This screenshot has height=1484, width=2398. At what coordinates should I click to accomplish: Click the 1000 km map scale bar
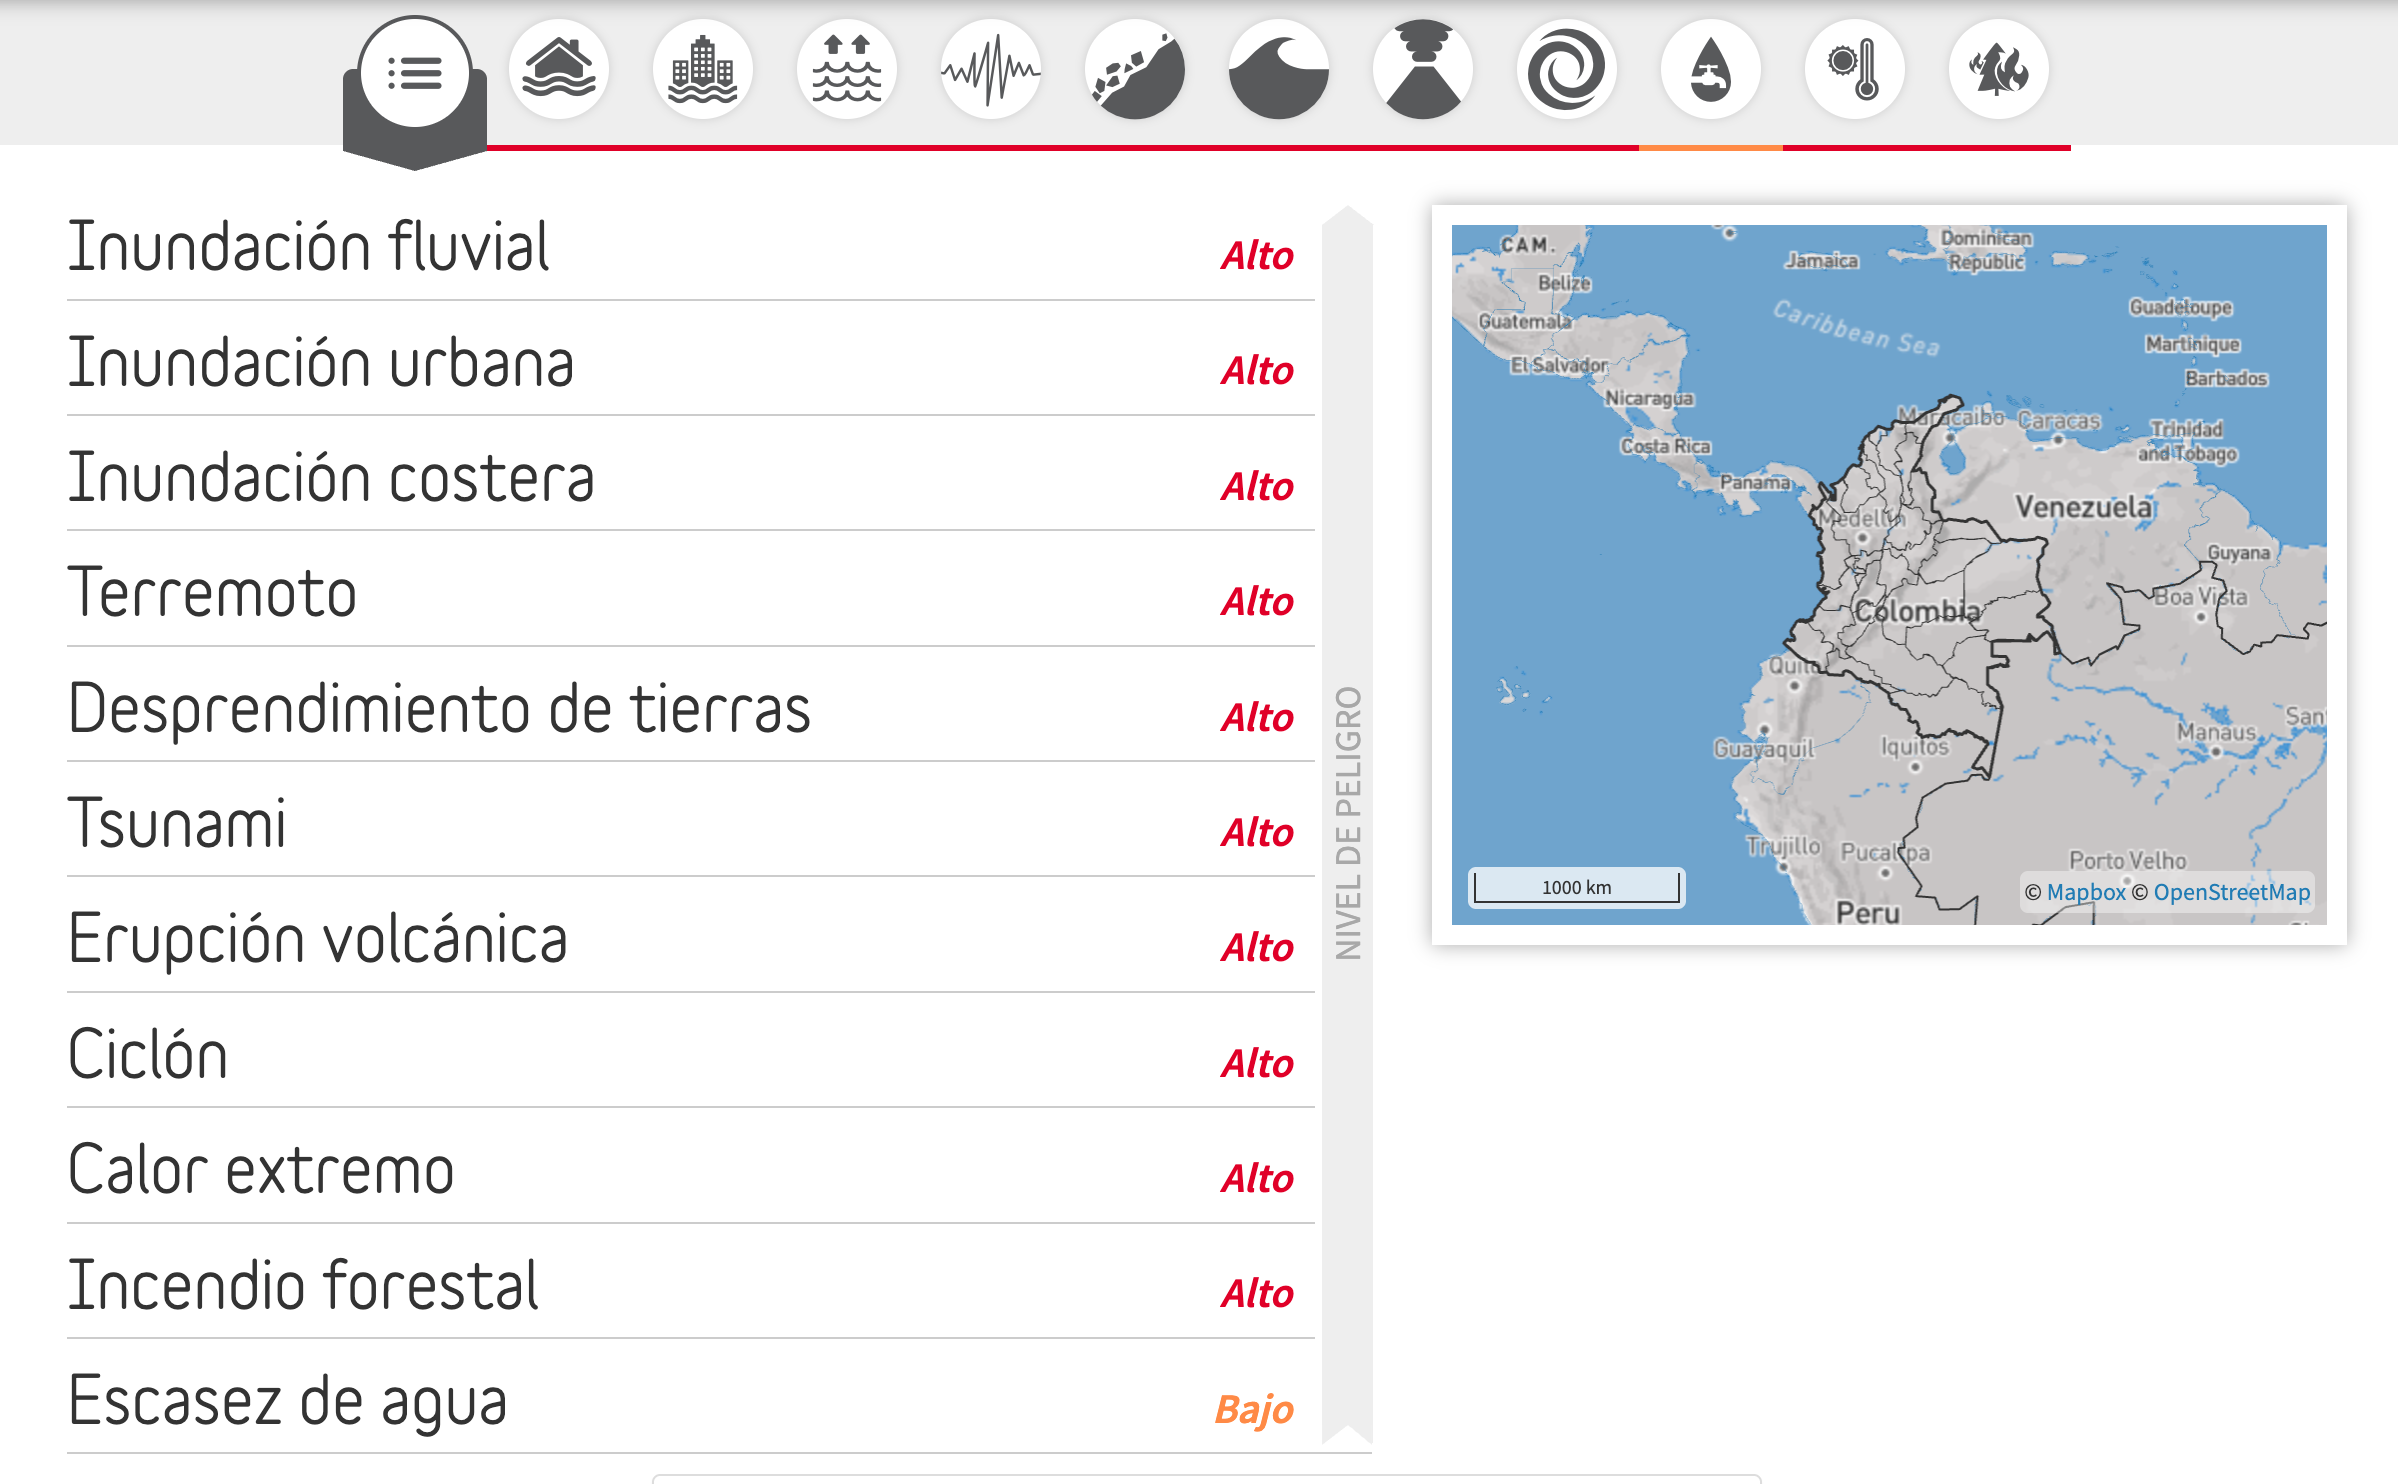point(1577,887)
